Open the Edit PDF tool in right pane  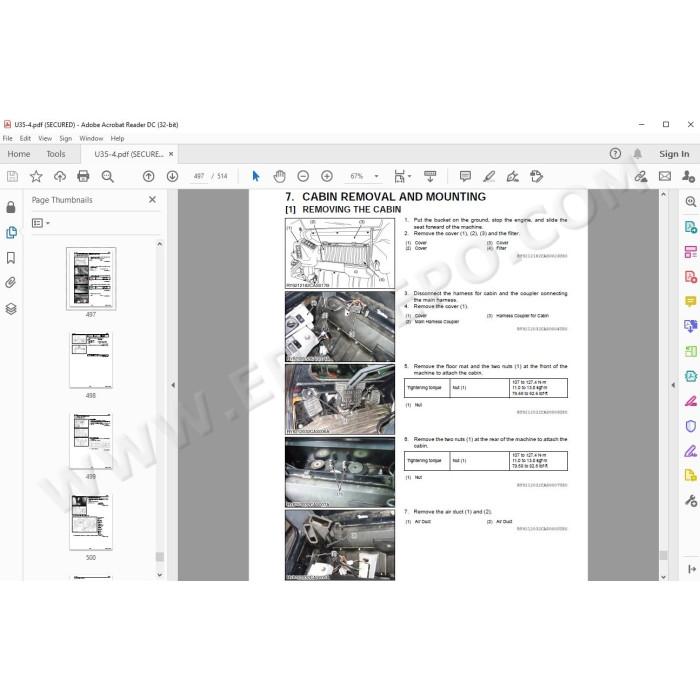coord(691,252)
